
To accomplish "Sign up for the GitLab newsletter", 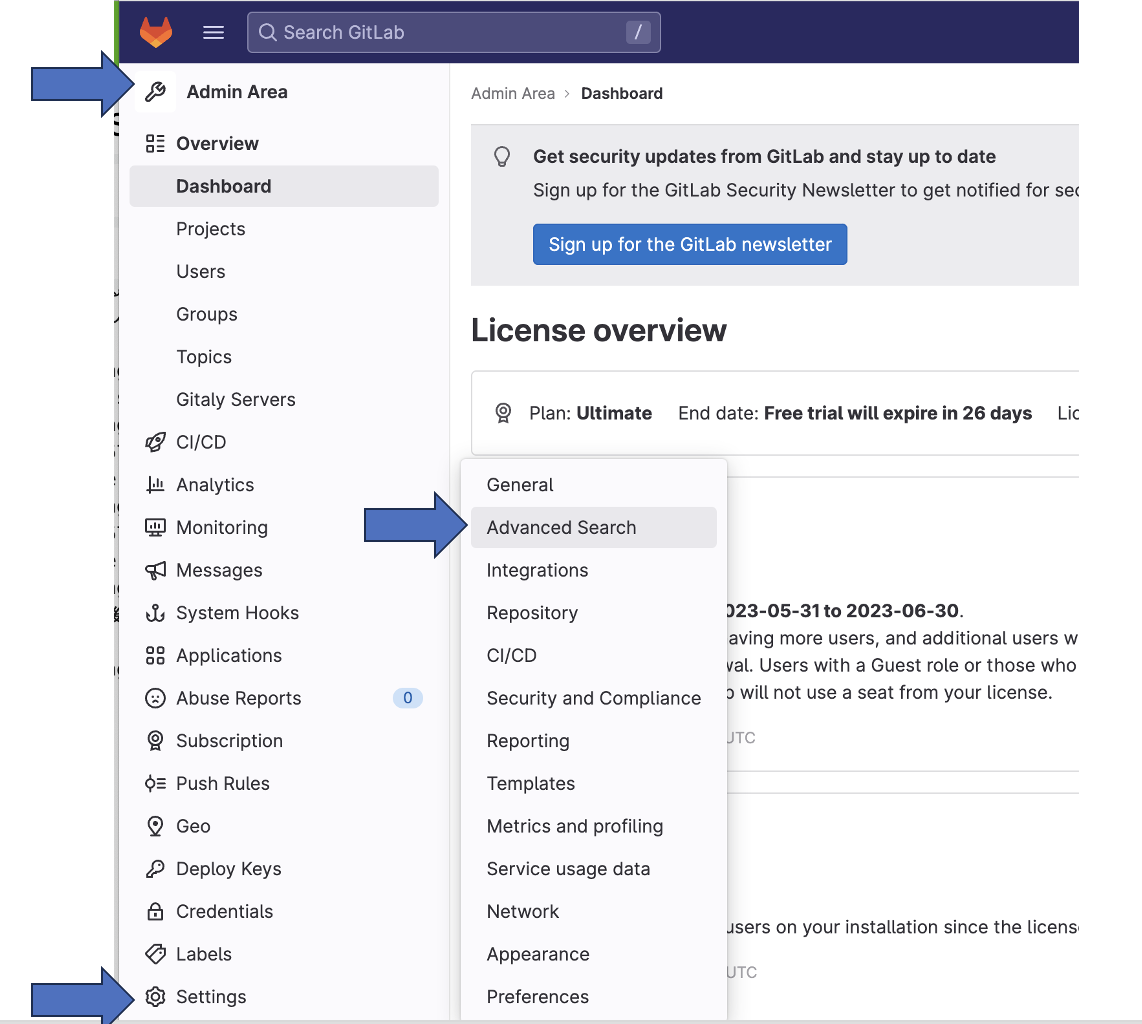I will tap(689, 244).
